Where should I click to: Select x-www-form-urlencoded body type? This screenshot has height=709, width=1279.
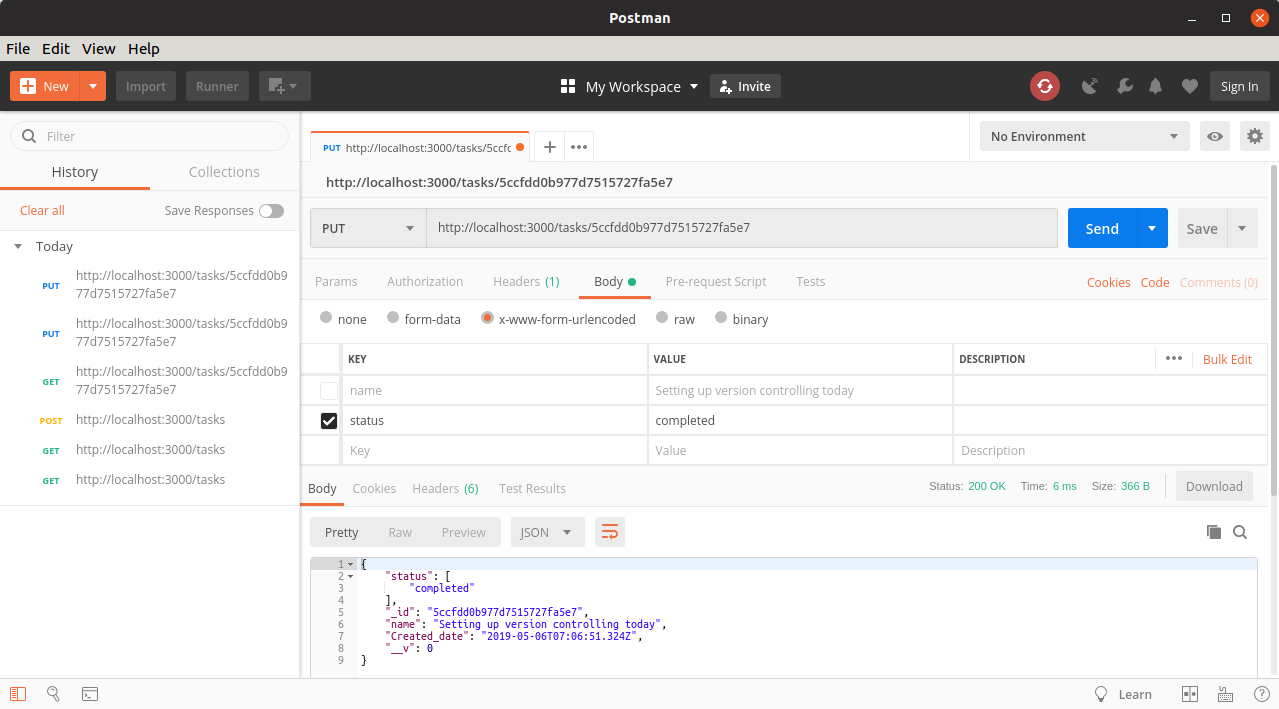point(487,318)
